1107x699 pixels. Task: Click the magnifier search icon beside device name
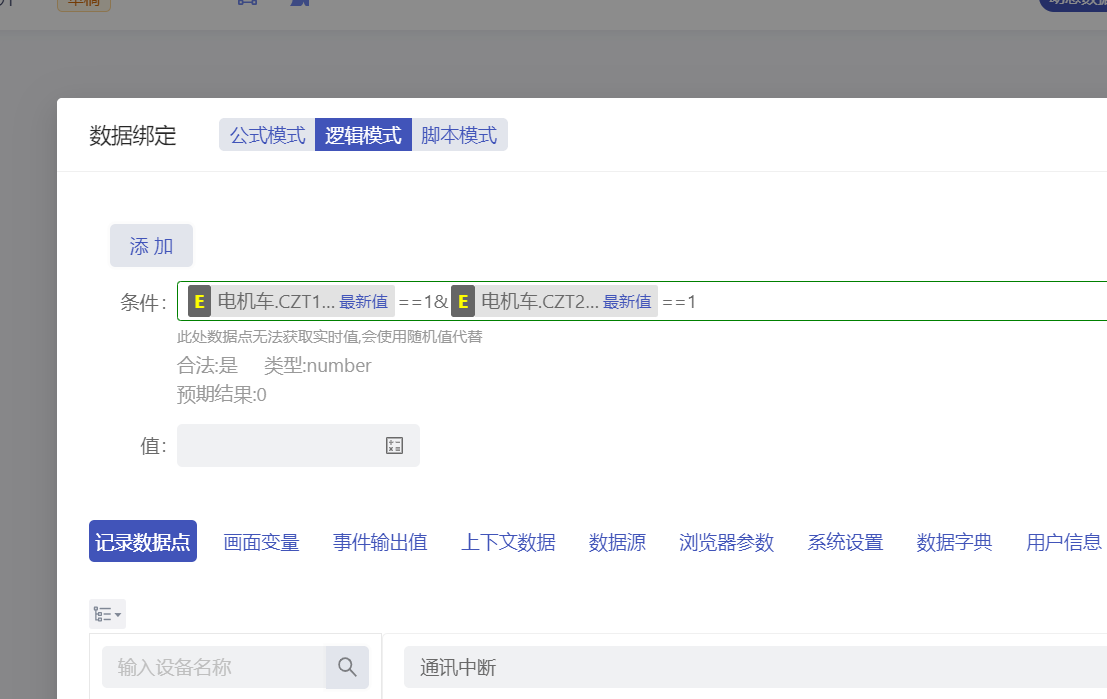[347, 667]
